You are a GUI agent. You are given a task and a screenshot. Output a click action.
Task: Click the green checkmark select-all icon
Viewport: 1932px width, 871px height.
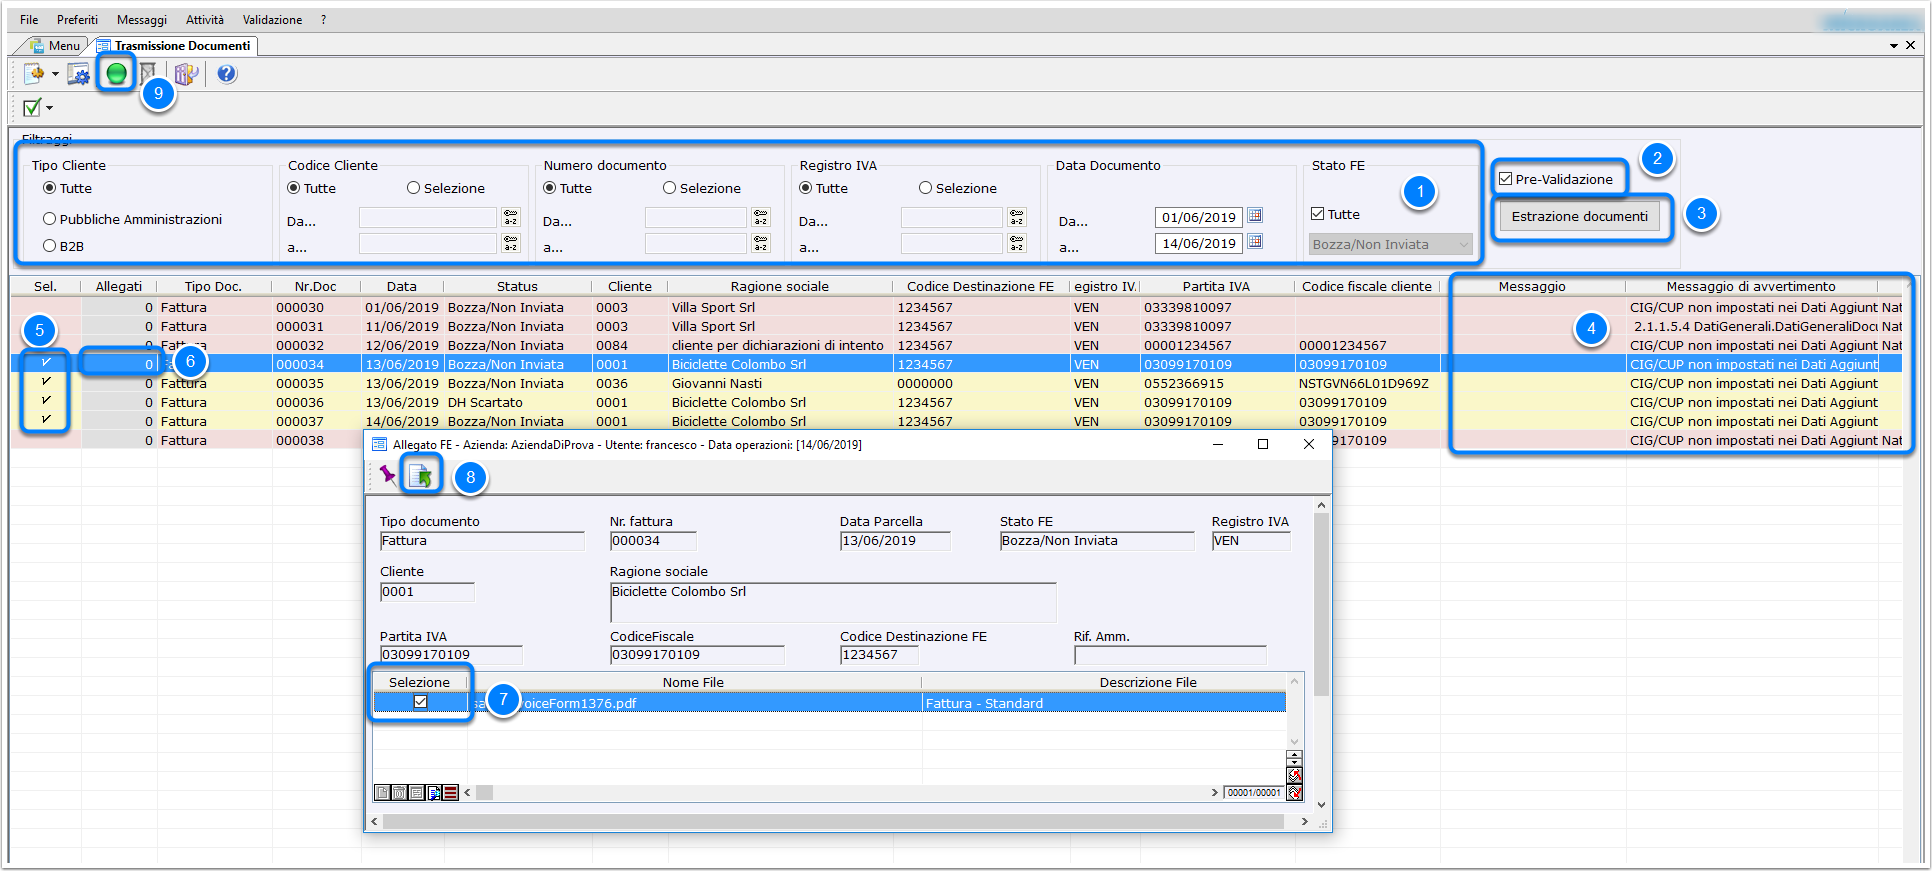point(32,108)
